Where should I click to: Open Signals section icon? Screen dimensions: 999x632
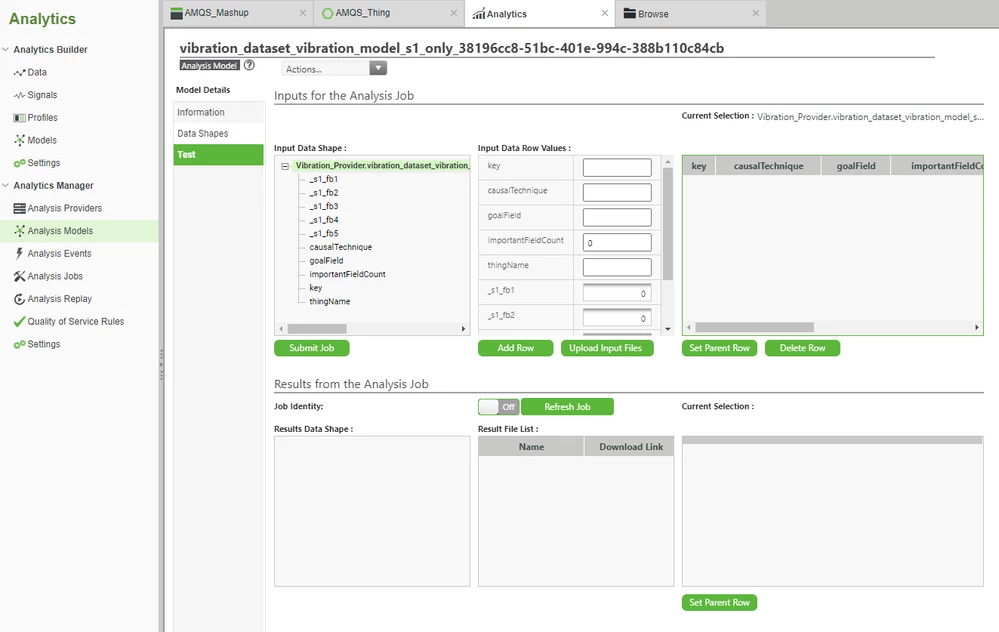point(19,95)
